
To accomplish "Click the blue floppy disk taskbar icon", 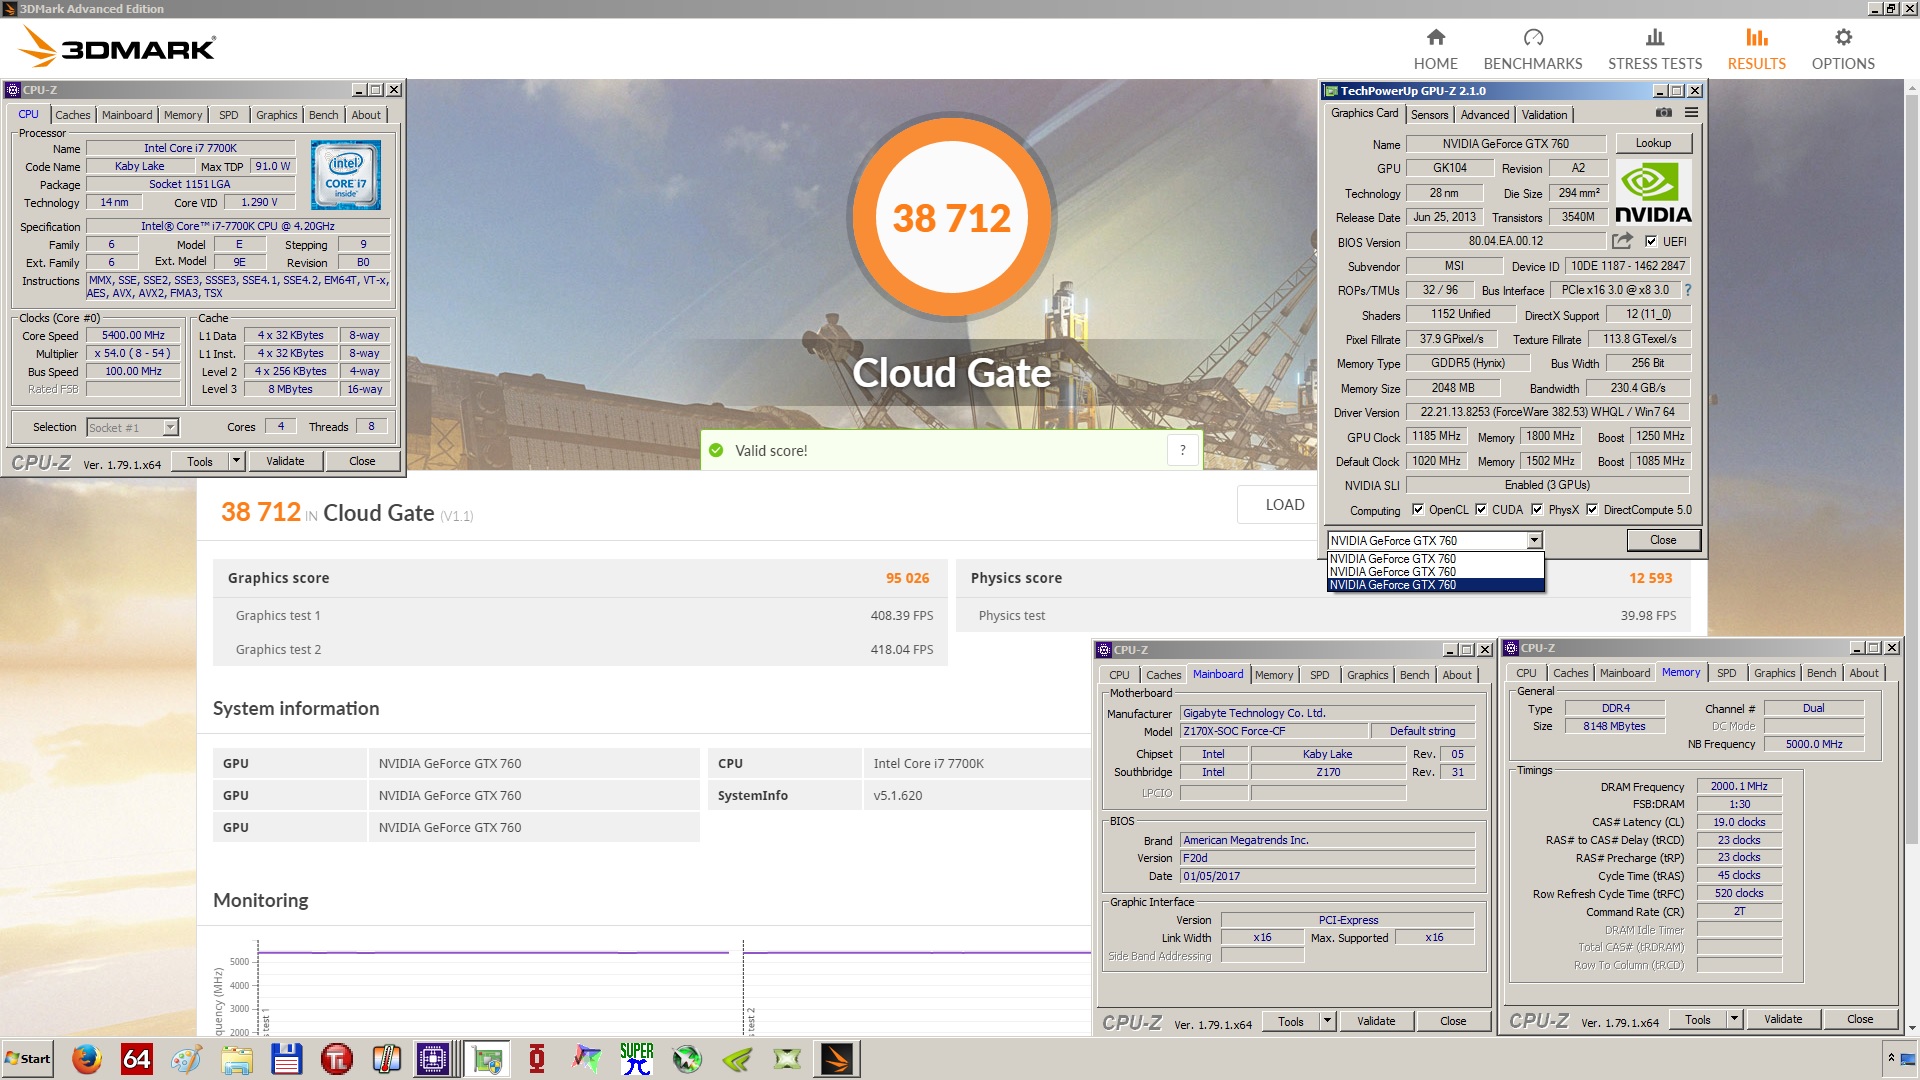I will coord(287,1059).
